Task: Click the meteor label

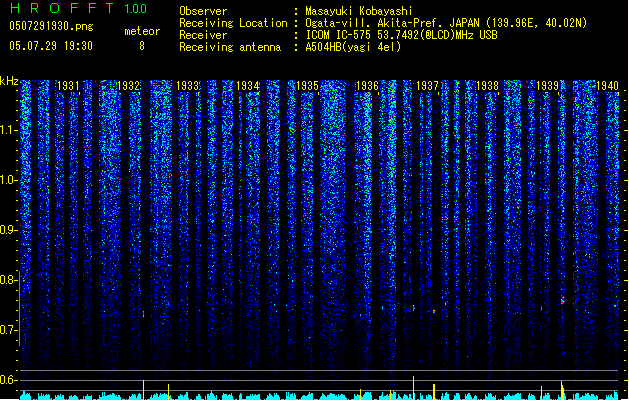Action: [x=142, y=31]
